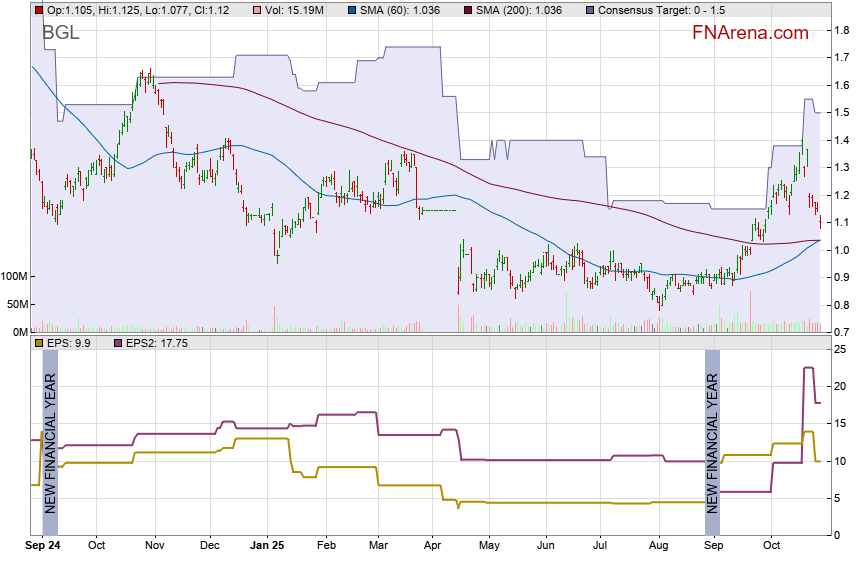Click the red OHLC legend swatch
The height and width of the screenshot is (566, 859).
[x=39, y=9]
